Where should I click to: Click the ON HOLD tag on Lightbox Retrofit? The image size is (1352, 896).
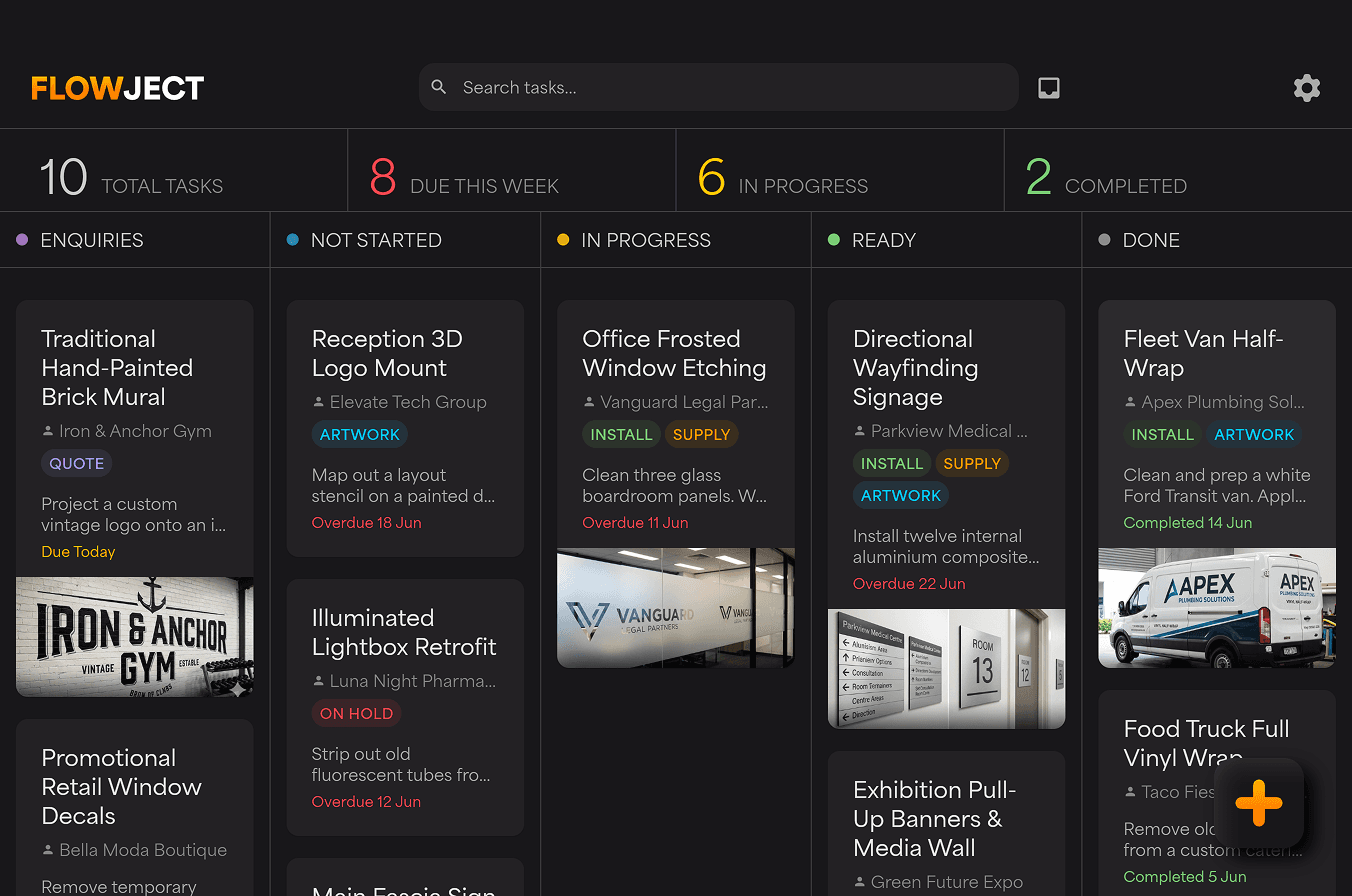click(x=357, y=713)
